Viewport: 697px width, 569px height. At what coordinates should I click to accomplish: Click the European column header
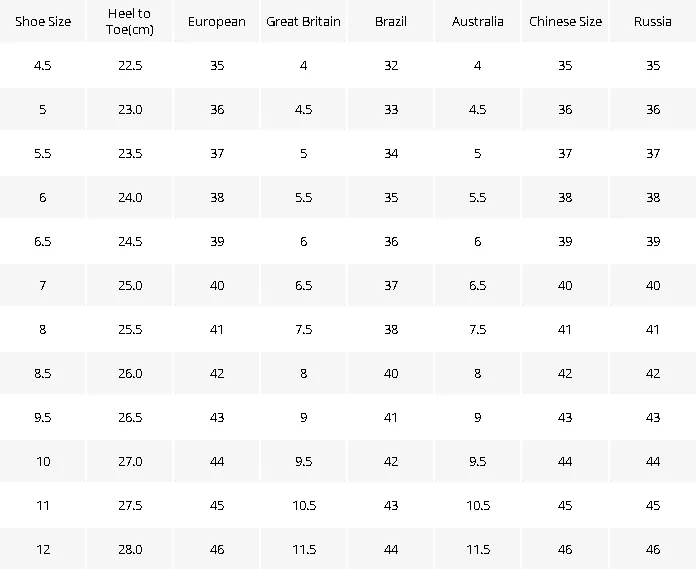[x=216, y=21]
